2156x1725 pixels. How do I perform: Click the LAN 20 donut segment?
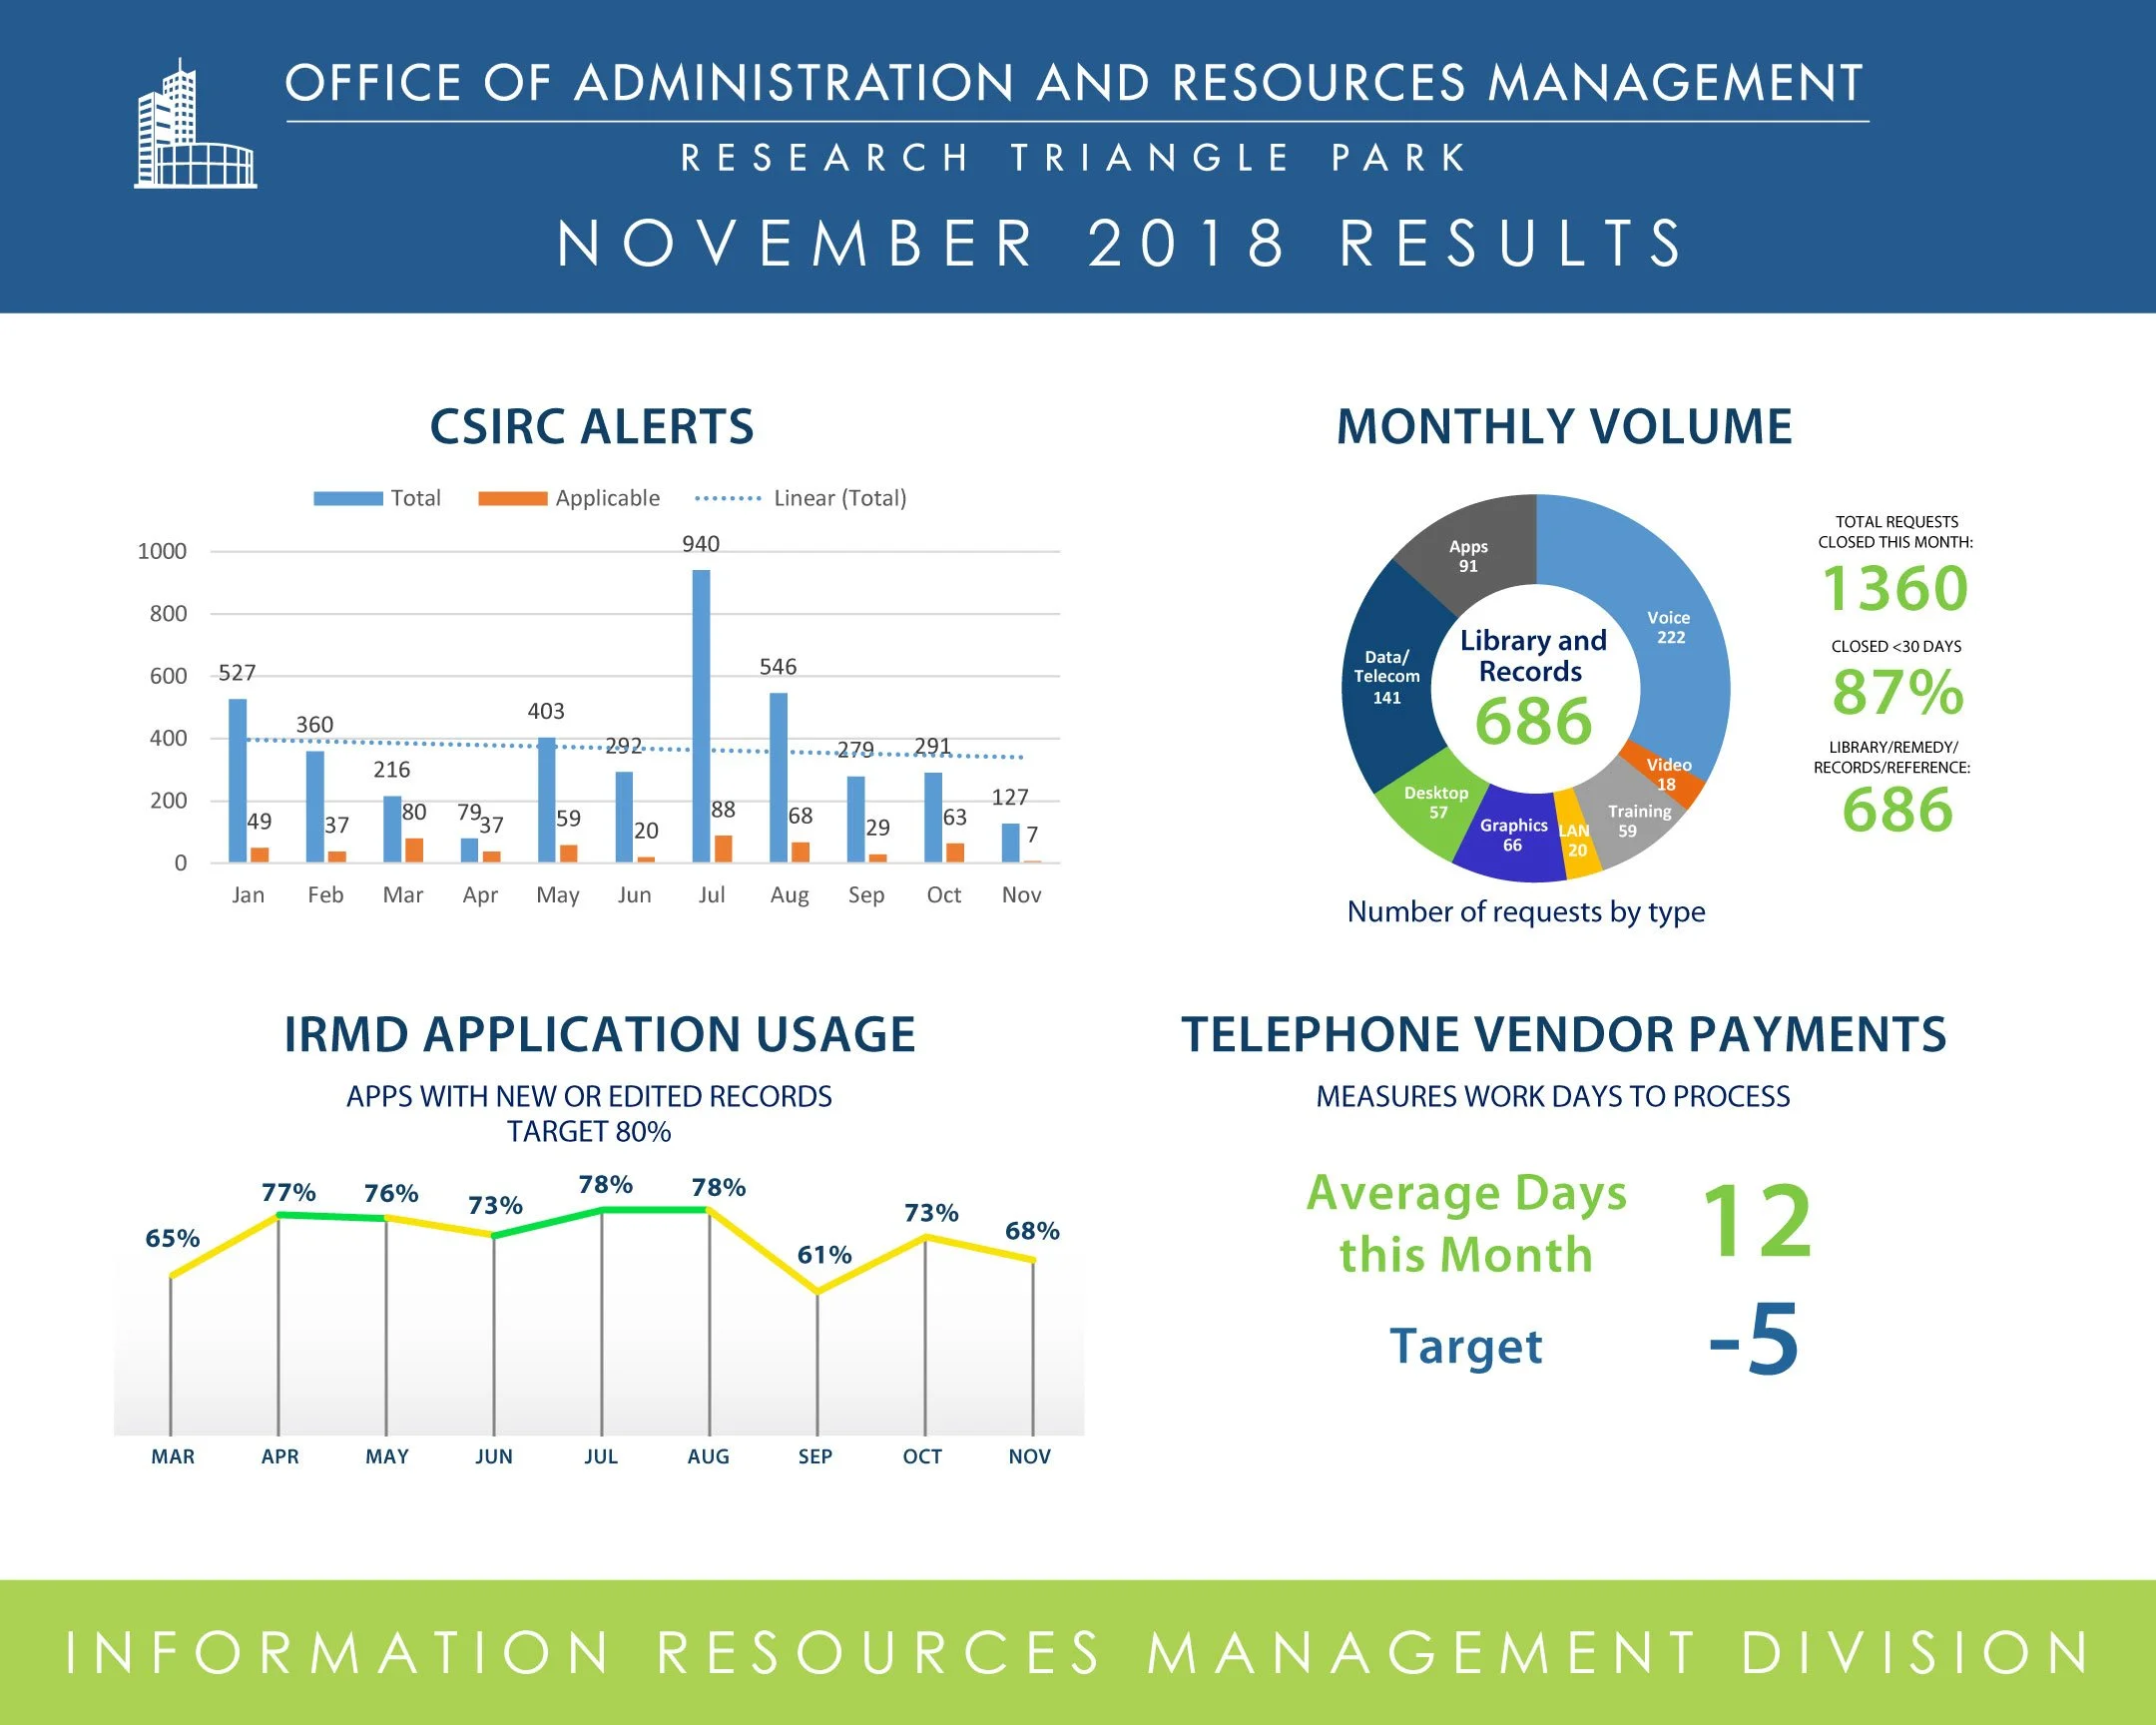pos(1577,838)
